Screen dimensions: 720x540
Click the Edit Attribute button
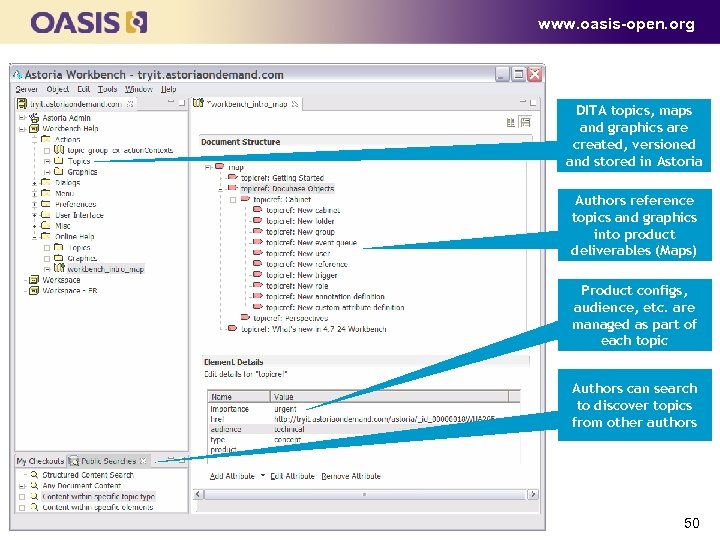[292, 476]
